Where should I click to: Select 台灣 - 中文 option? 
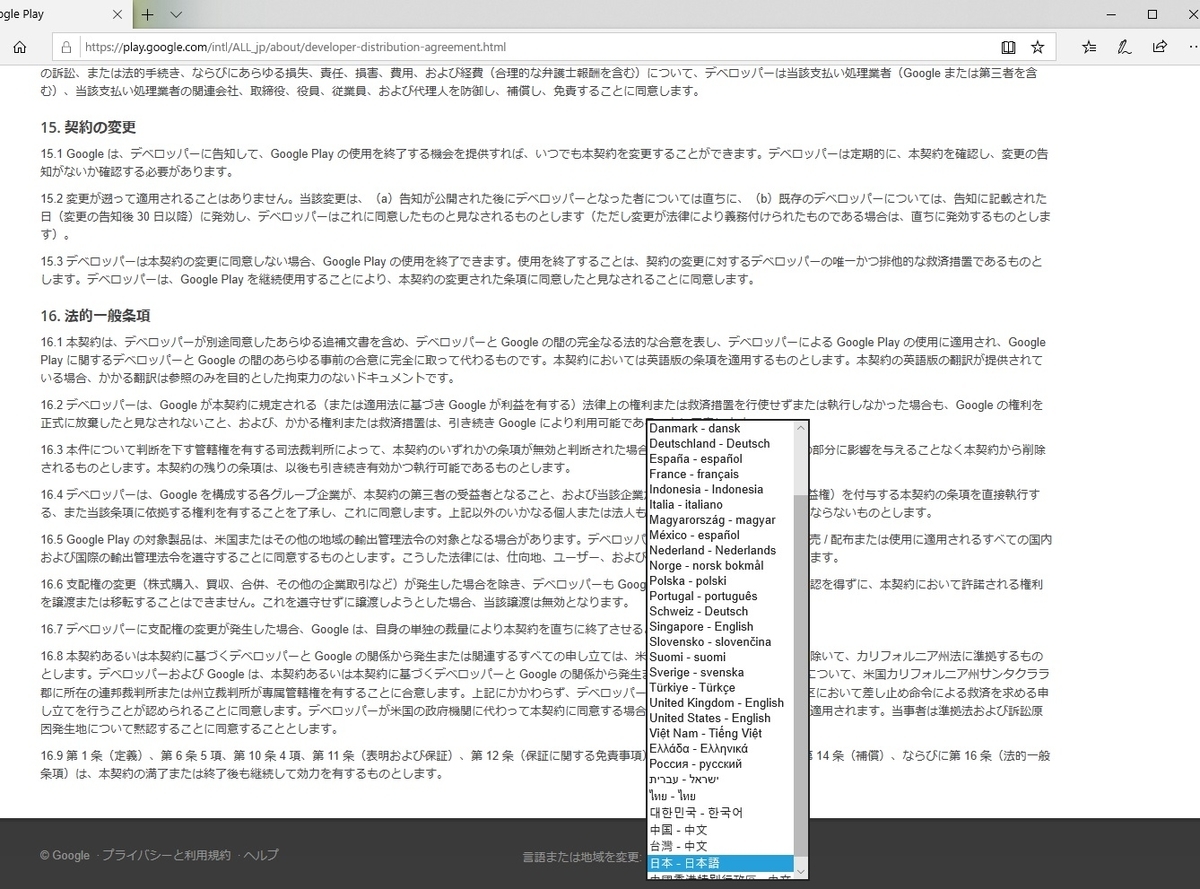[720, 846]
